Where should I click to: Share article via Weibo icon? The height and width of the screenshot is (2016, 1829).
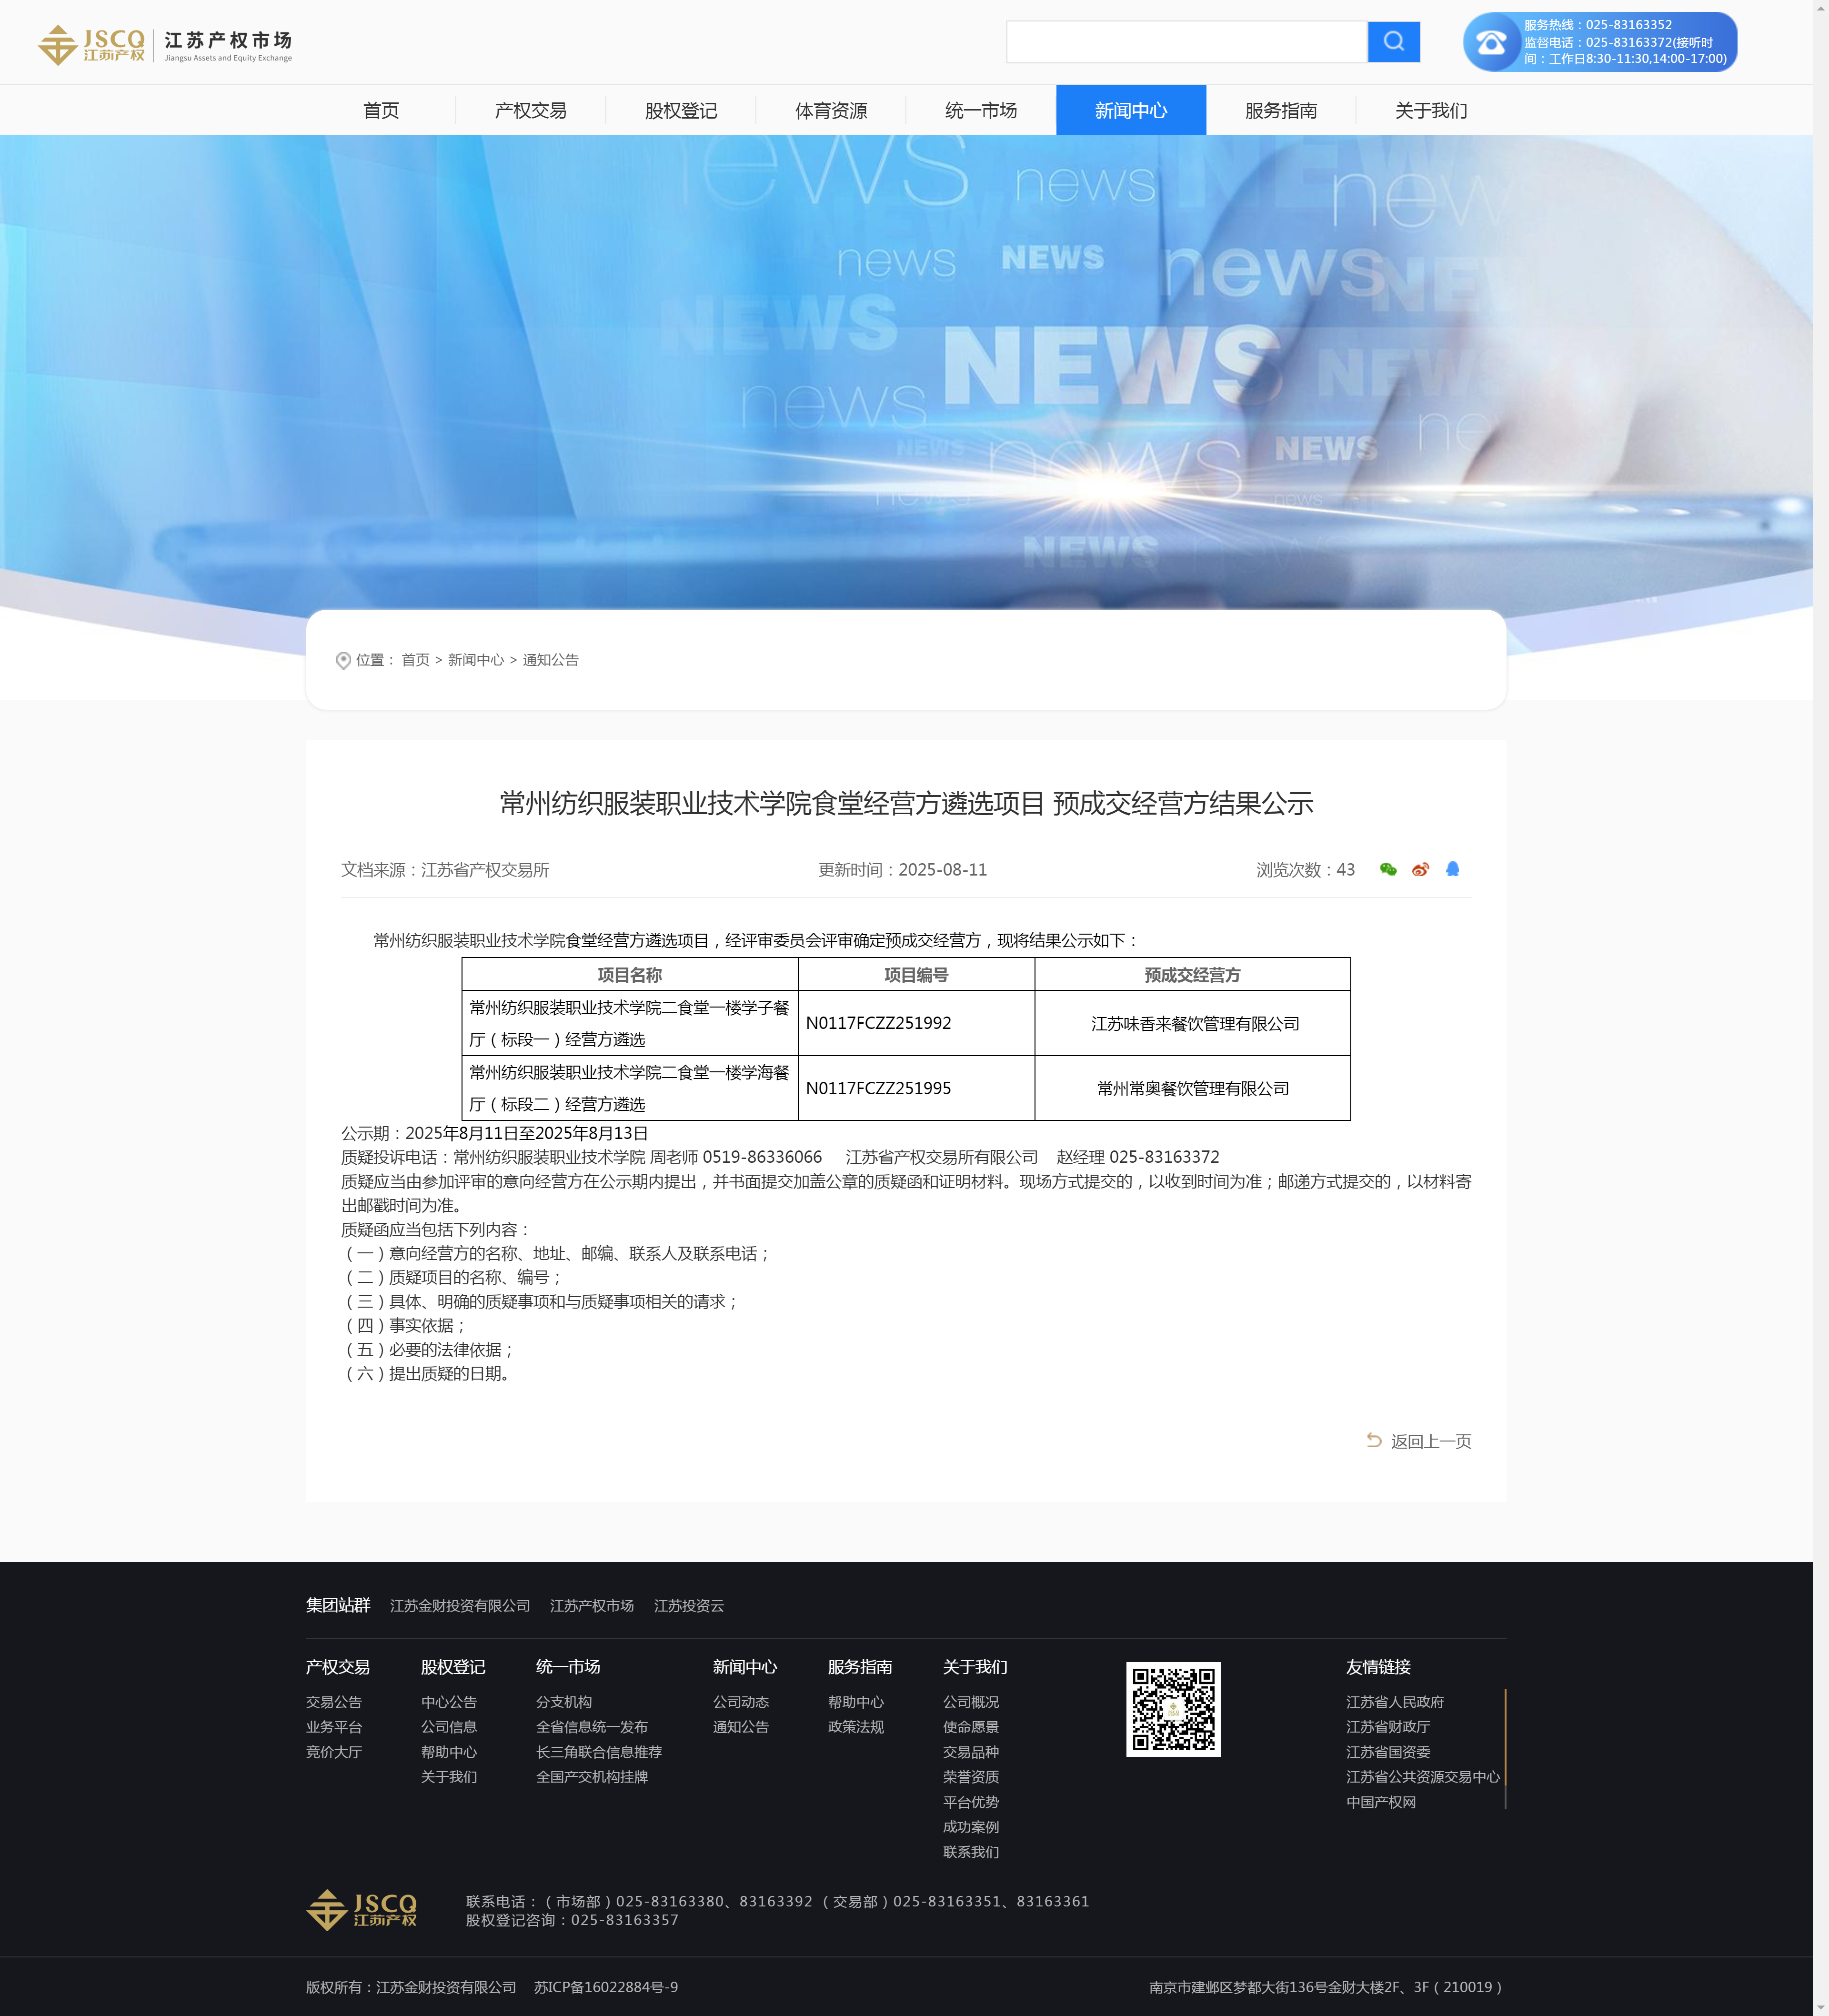[1420, 869]
